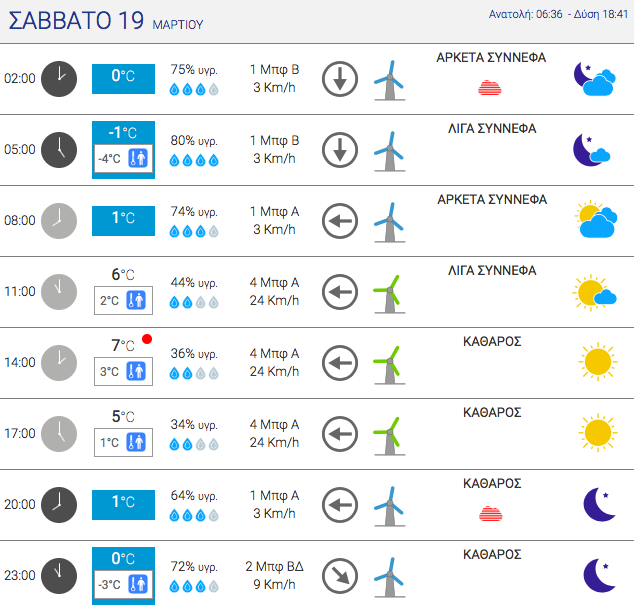Click the 4 Μπφ Α wind text at 17:00
The image size is (634, 610).
[x=274, y=424]
